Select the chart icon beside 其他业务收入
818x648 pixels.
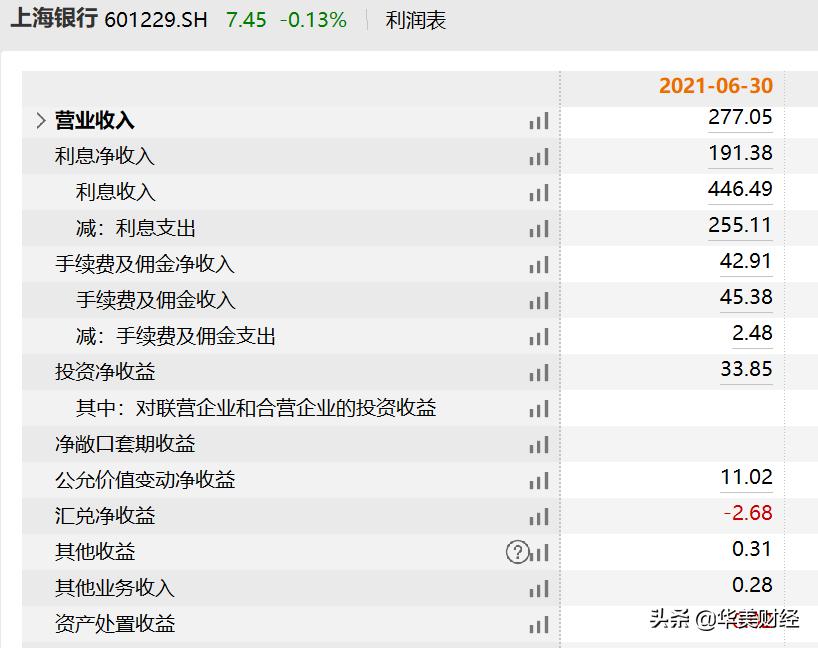(539, 588)
